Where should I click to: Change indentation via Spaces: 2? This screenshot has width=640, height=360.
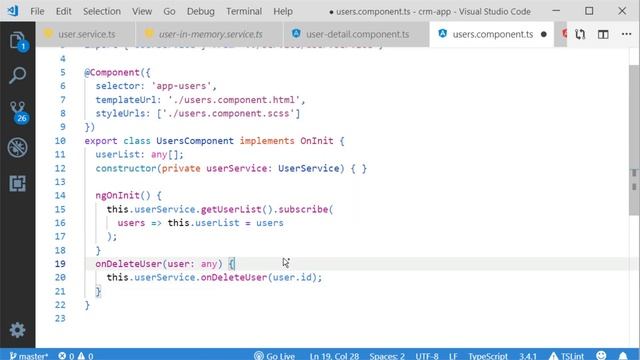click(387, 356)
